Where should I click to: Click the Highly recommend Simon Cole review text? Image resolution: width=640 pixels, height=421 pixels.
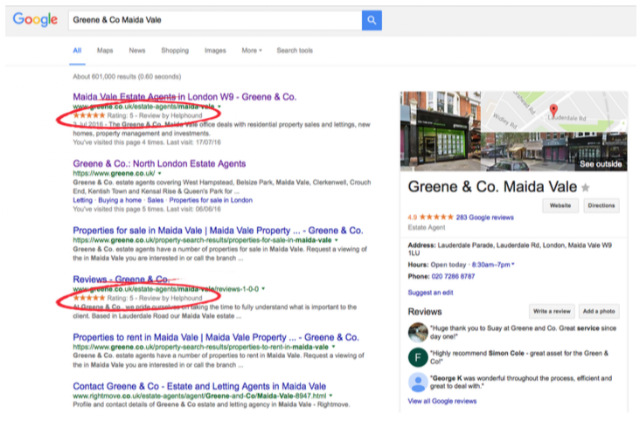pyautogui.click(x=519, y=357)
